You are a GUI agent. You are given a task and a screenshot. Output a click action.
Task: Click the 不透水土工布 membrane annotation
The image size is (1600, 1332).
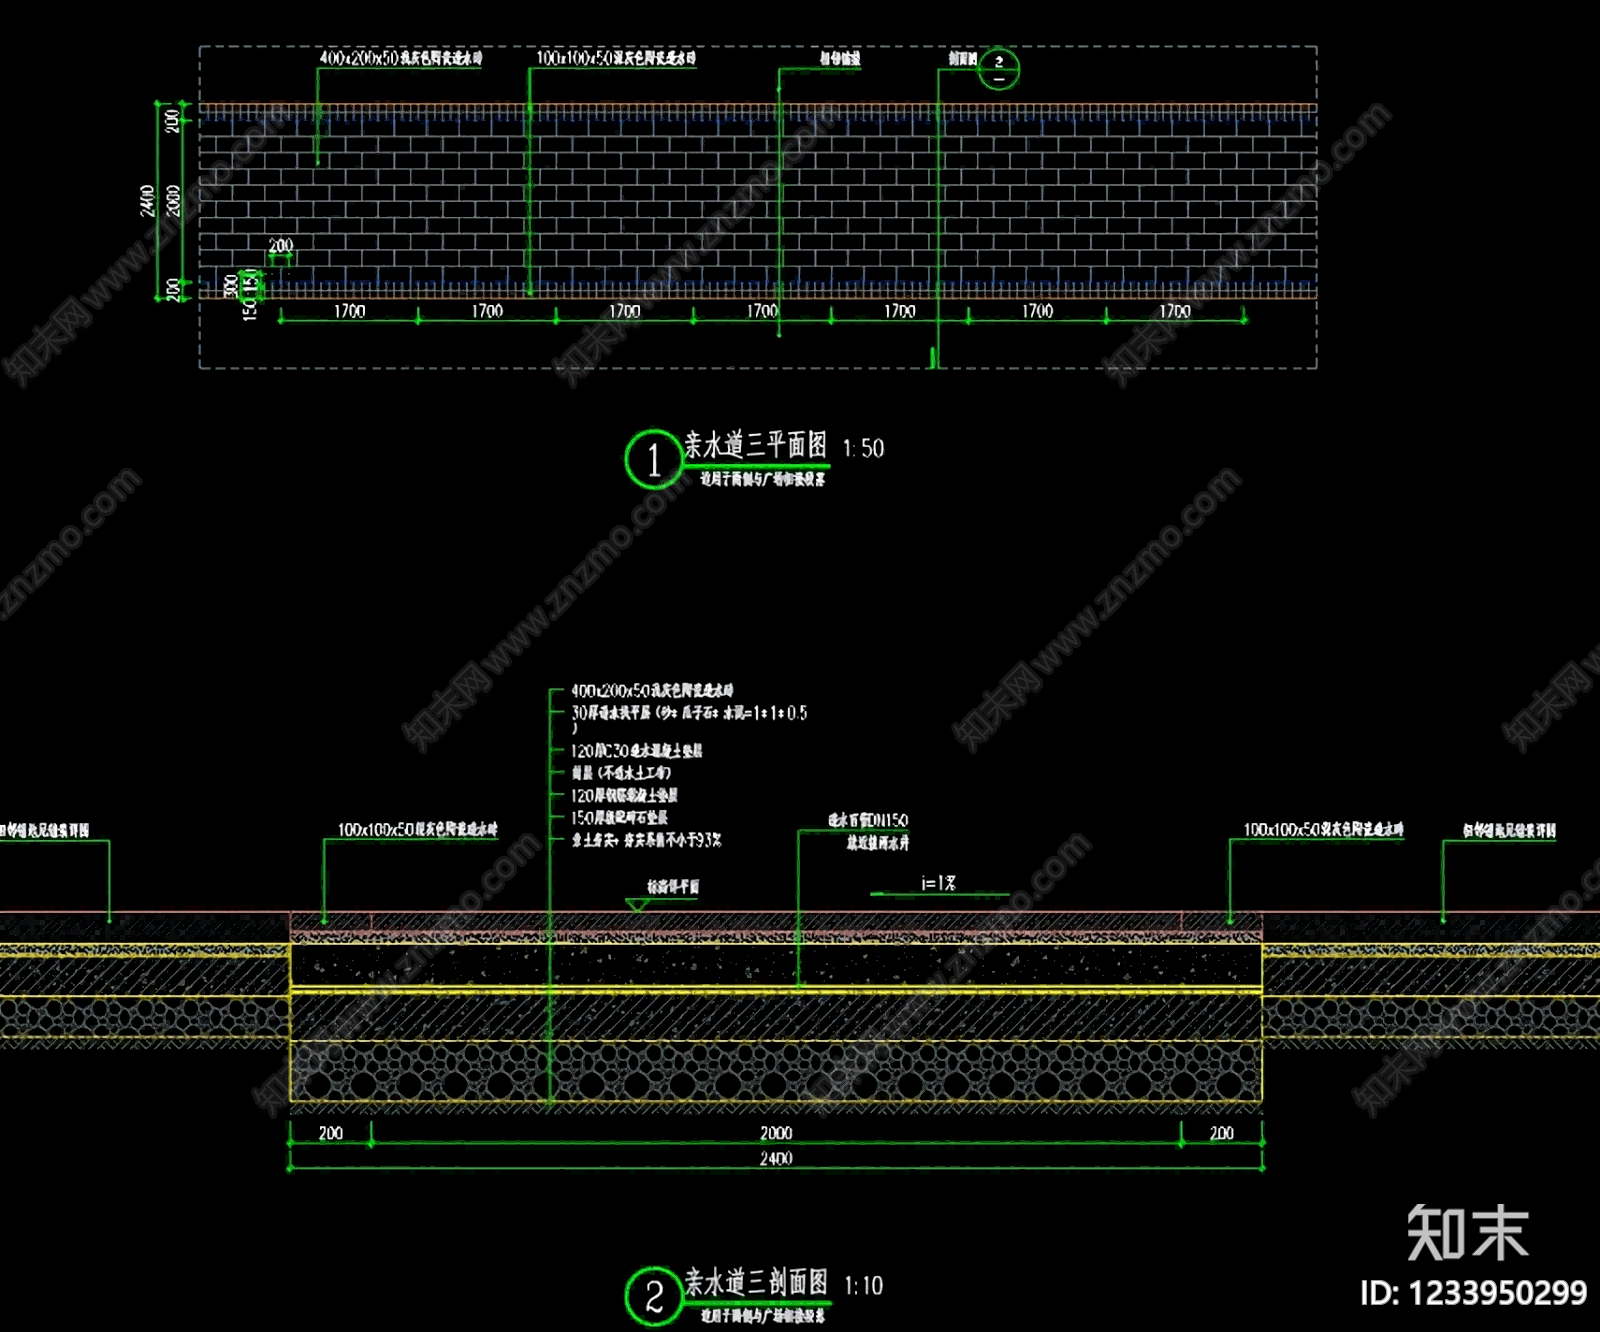coord(621,773)
